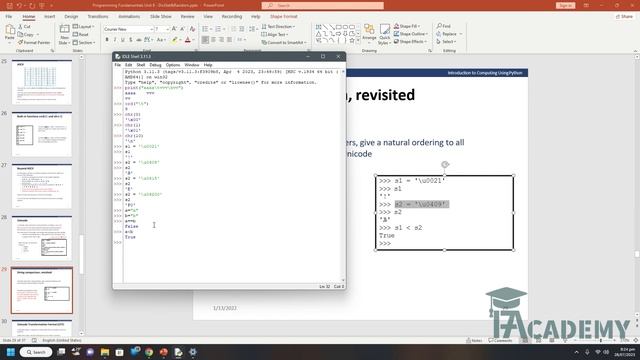This screenshot has height=360, width=640.
Task: Open the Quick Styles gallery
Action: point(384,34)
